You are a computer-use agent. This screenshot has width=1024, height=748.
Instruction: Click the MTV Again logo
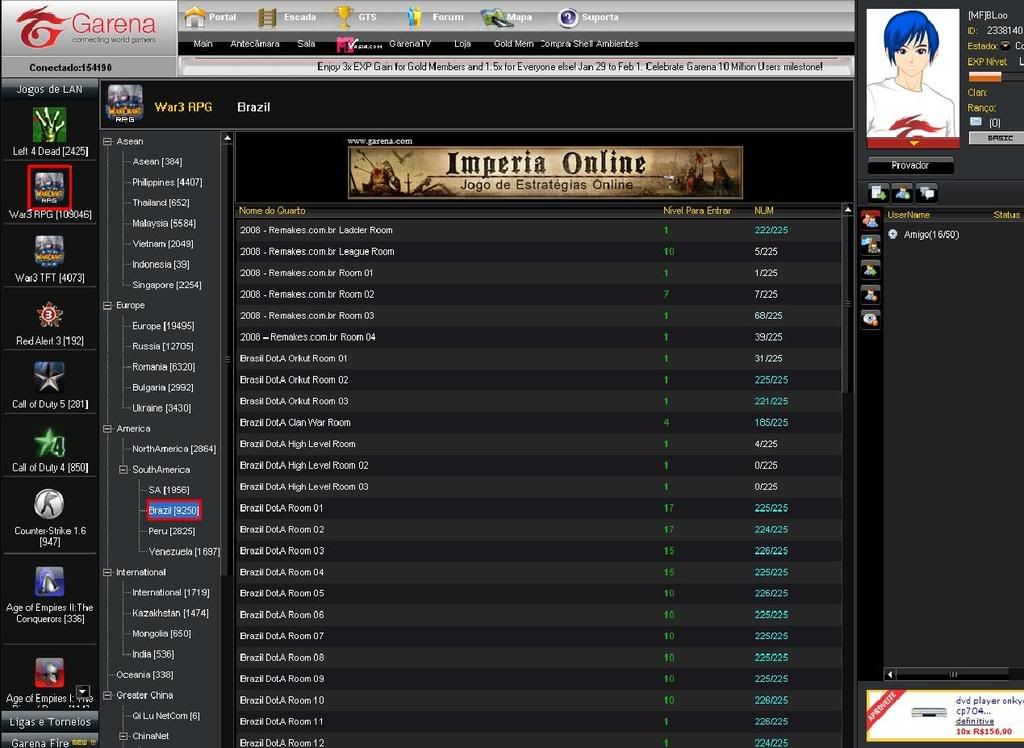pos(359,44)
